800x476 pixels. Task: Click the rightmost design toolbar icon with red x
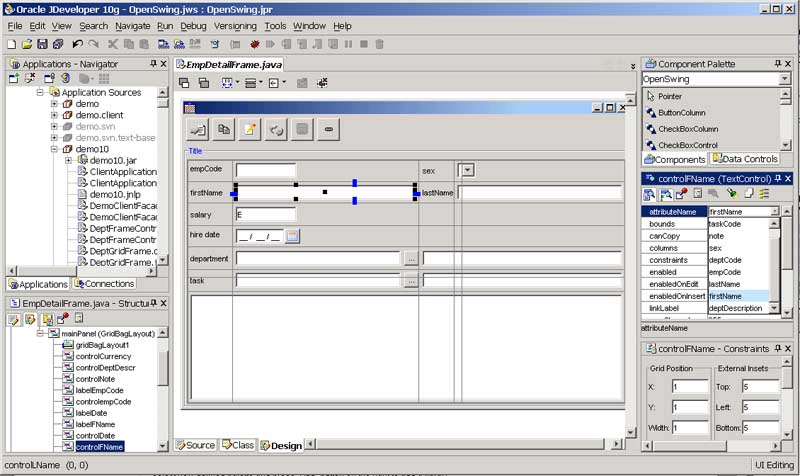[x=322, y=83]
